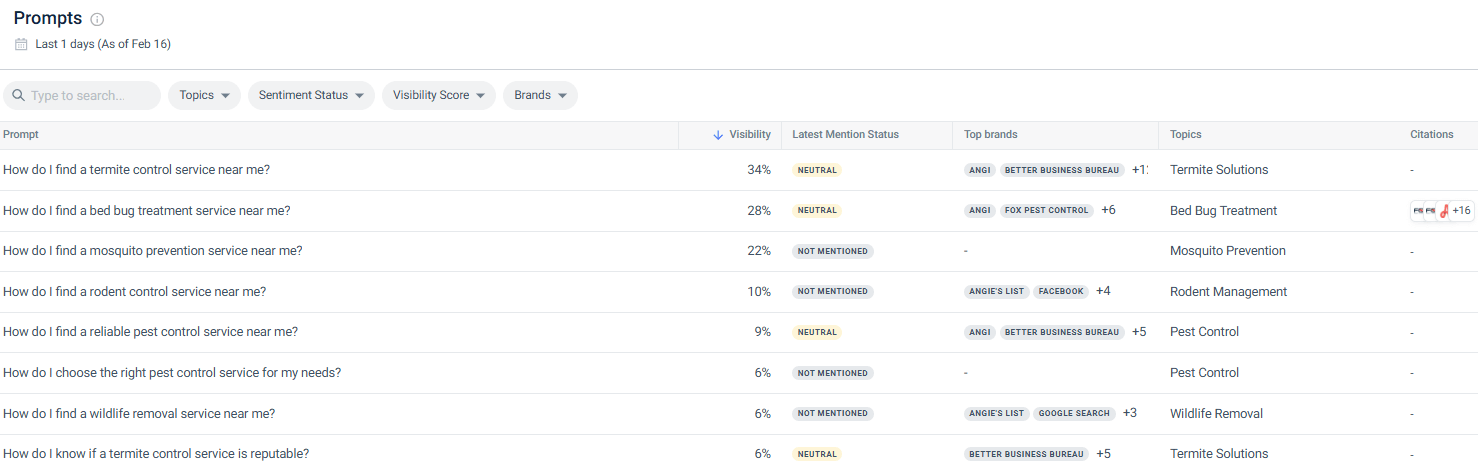Click the Bed Bug Treatment topic

click(x=1223, y=211)
